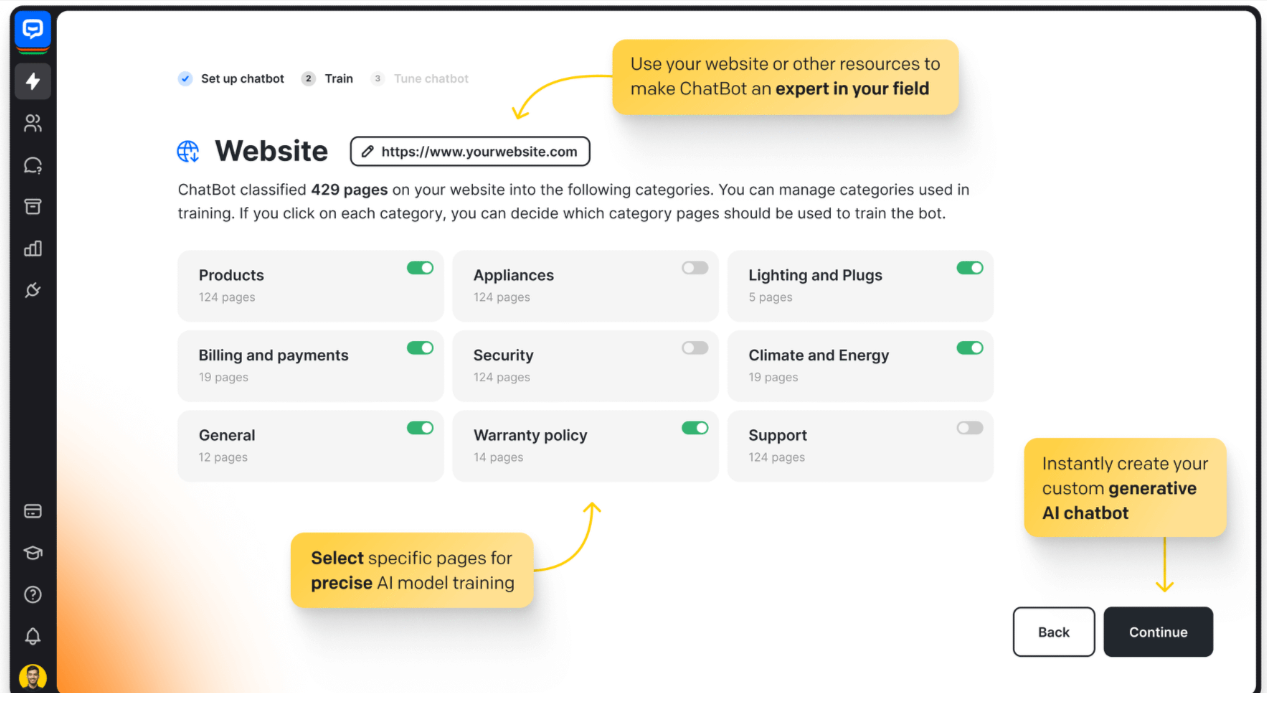1267x708 pixels.
Task: Open the integrations plug icon
Action: 32,290
